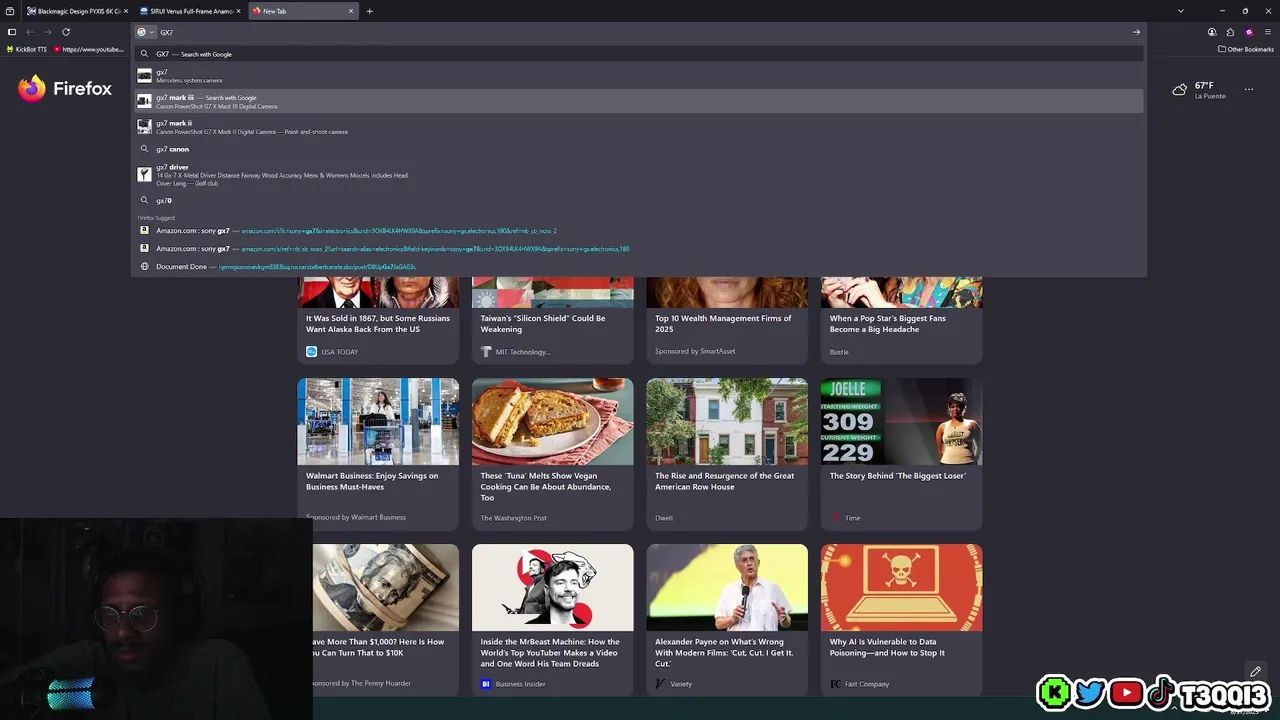Click the Firefox logo on new tab page
This screenshot has height=720, width=1280.
click(65, 89)
